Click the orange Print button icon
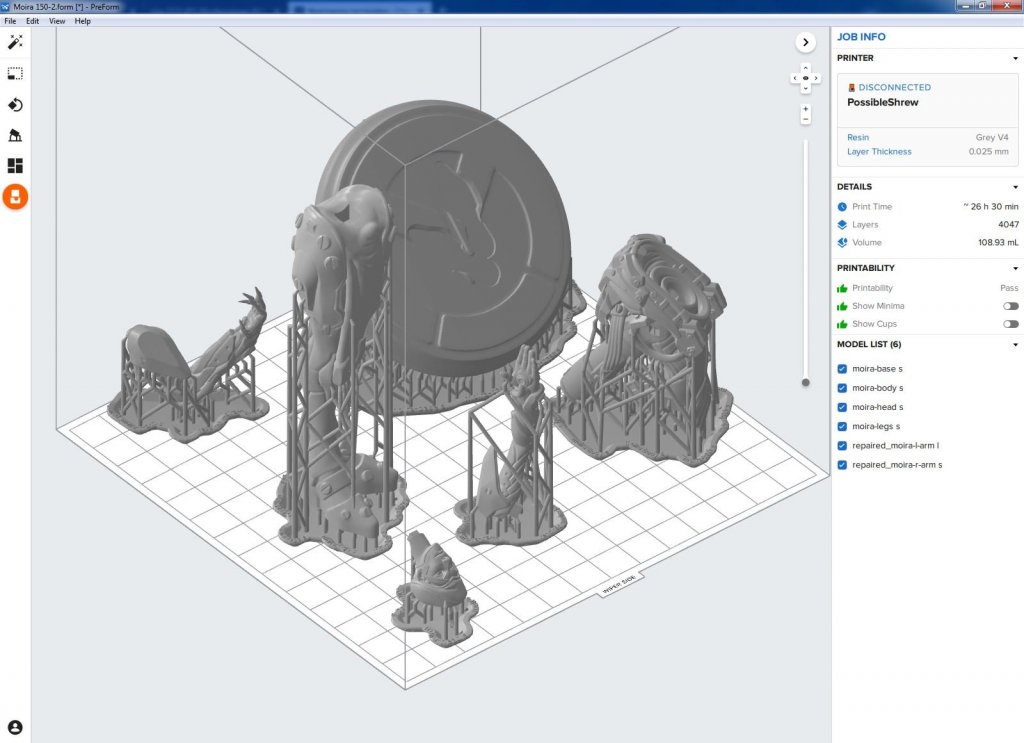This screenshot has width=1024, height=743. click(x=15, y=197)
